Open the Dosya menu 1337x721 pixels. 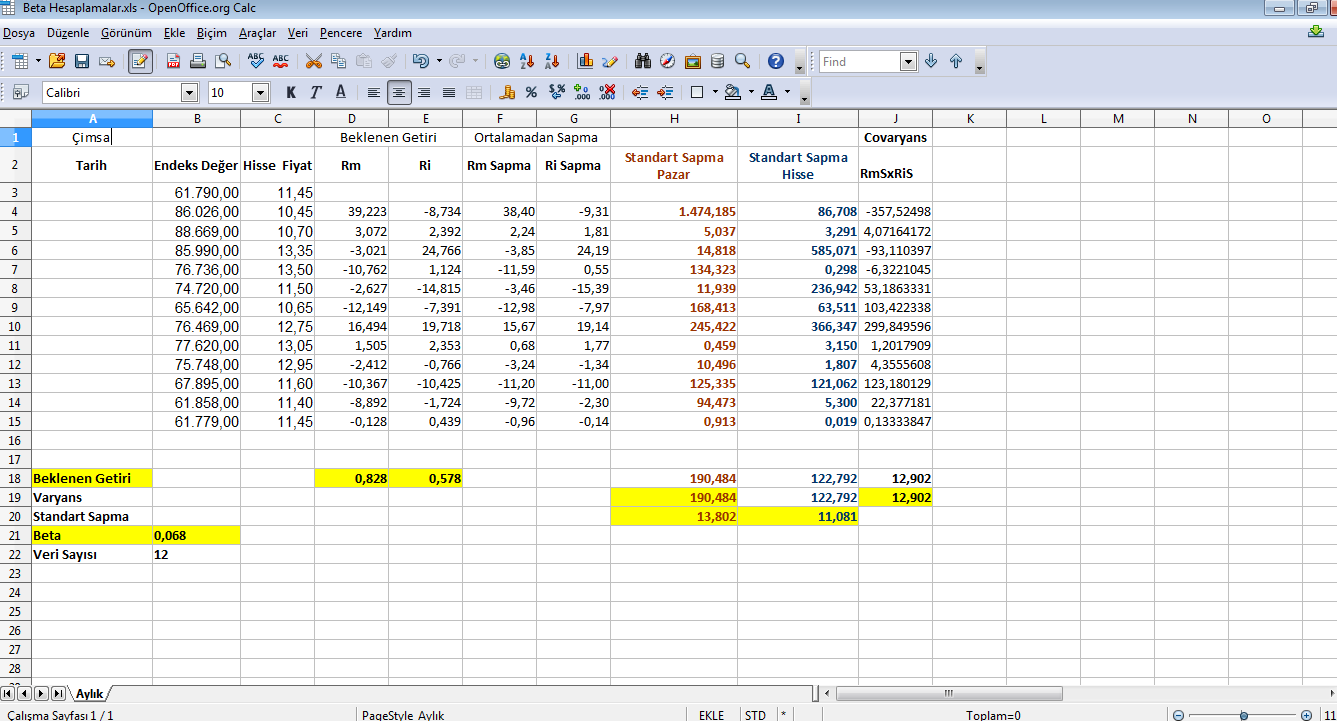[x=19, y=33]
